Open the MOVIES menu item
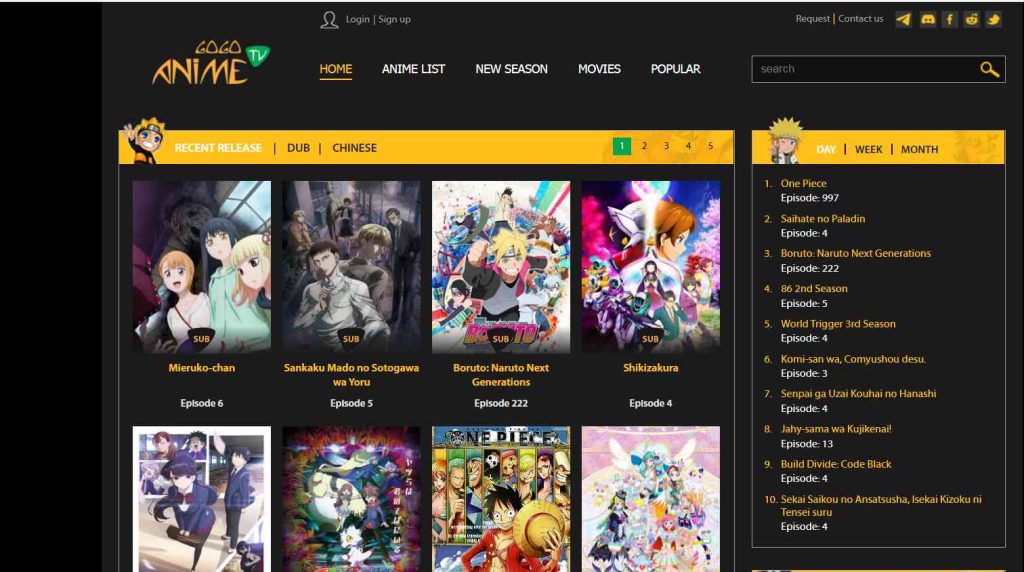This screenshot has width=1024, height=572. pos(599,69)
